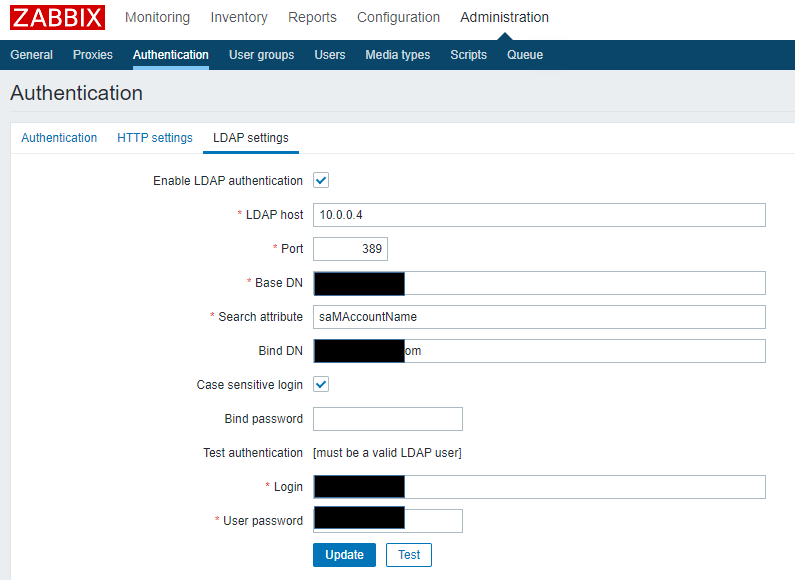
Task: Go to Users submenu
Action: click(x=330, y=55)
